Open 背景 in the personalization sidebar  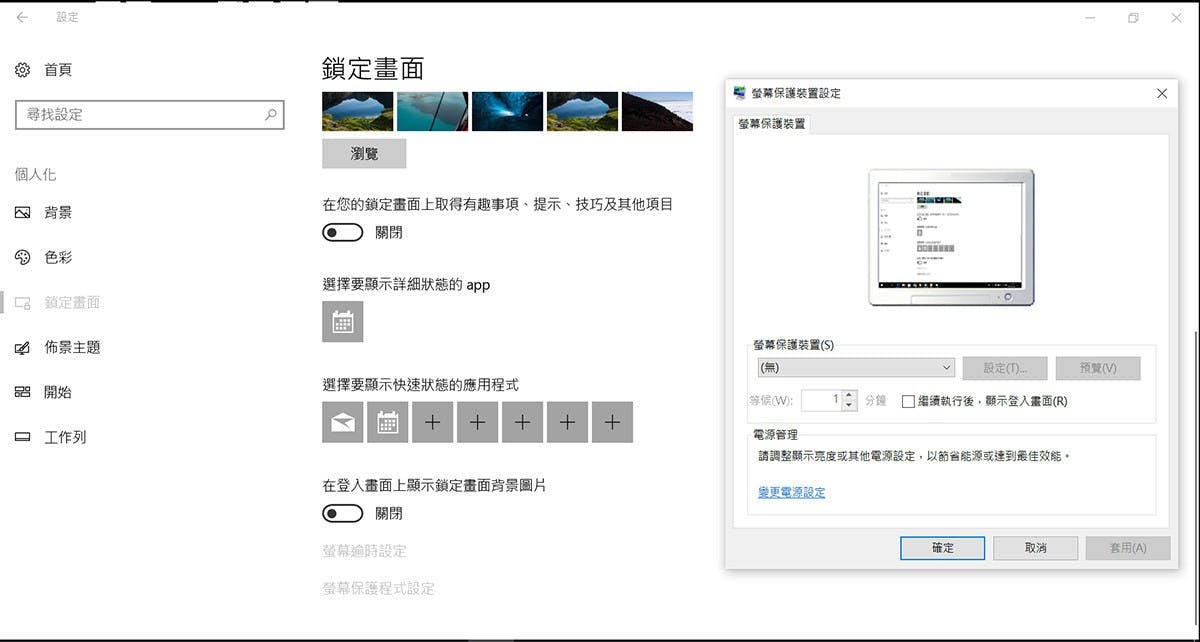click(x=58, y=213)
